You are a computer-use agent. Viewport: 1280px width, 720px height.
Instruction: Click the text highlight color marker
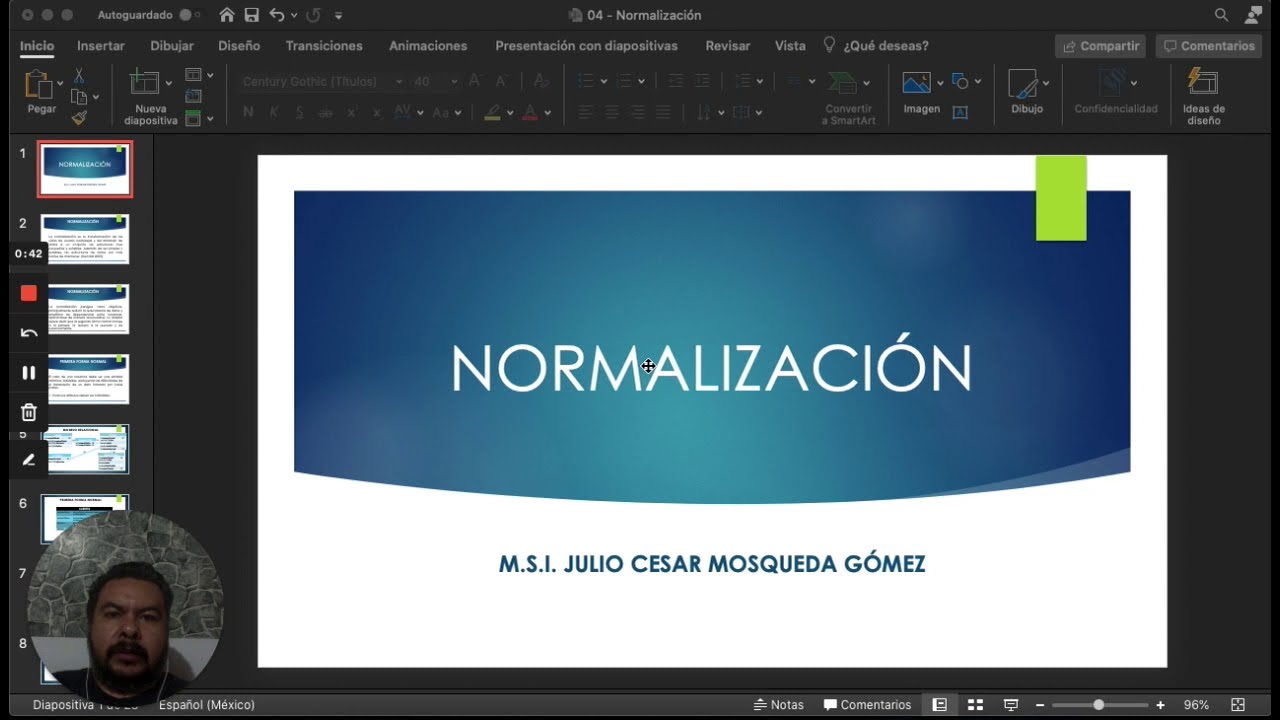[492, 112]
